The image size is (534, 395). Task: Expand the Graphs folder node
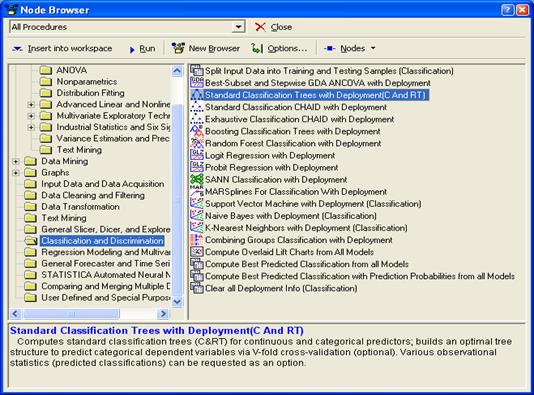click(x=16, y=173)
